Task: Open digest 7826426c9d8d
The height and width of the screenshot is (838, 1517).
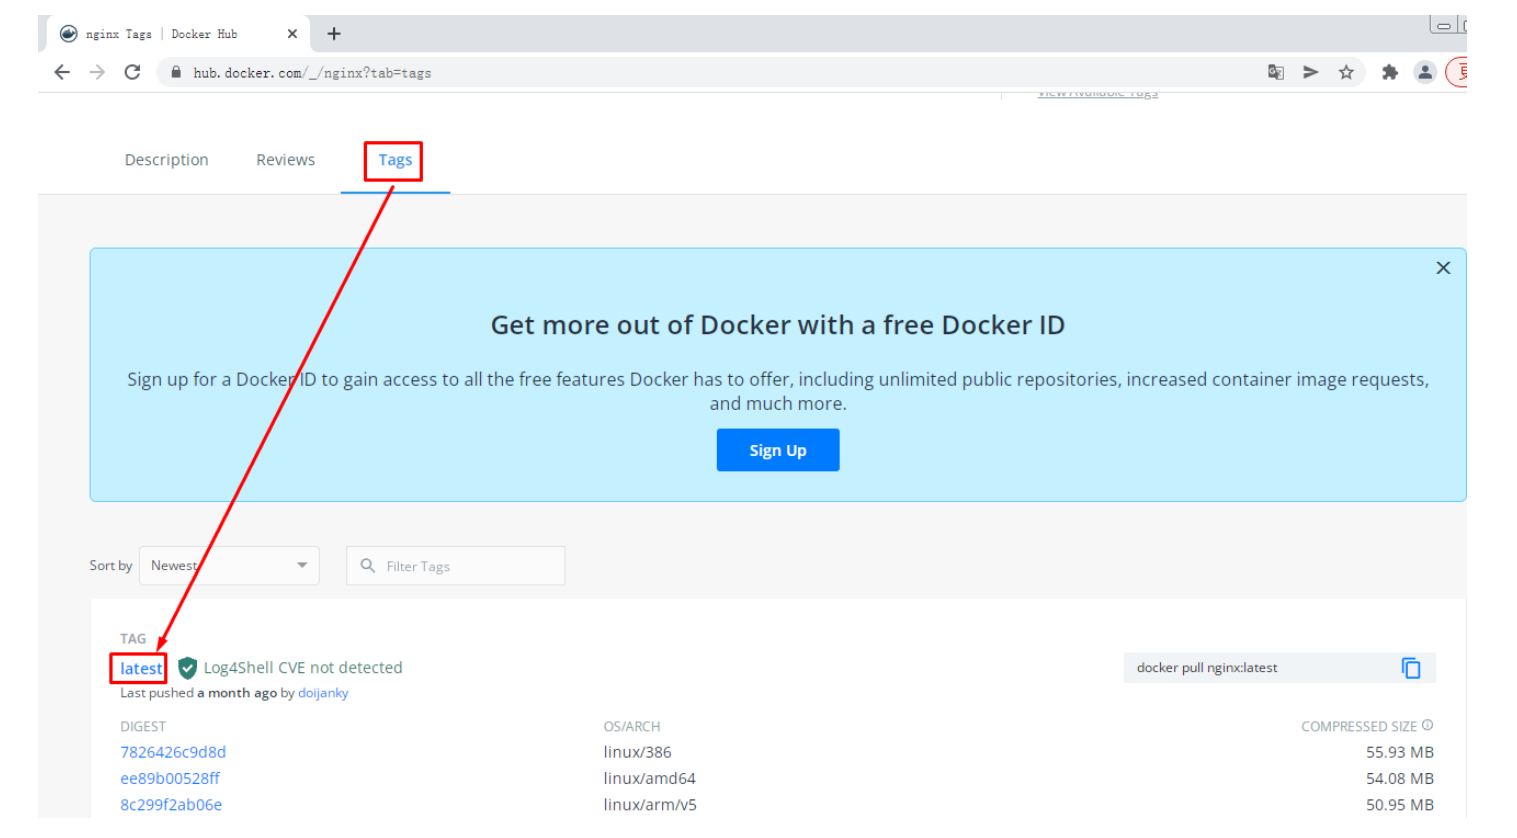Action: pos(173,752)
